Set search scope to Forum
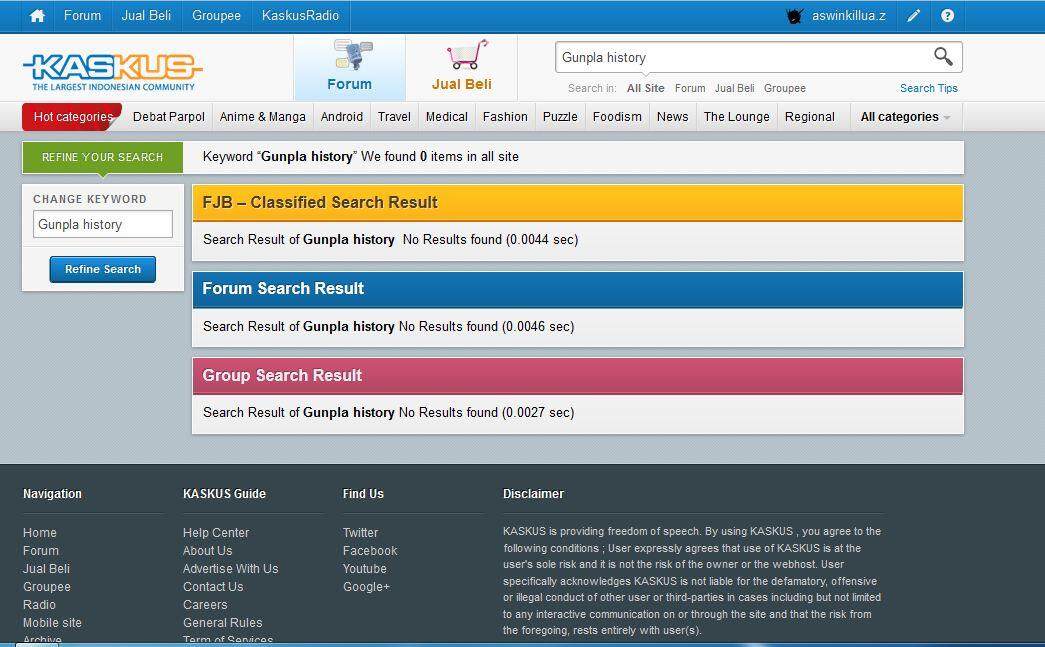1045x647 pixels. (x=690, y=88)
